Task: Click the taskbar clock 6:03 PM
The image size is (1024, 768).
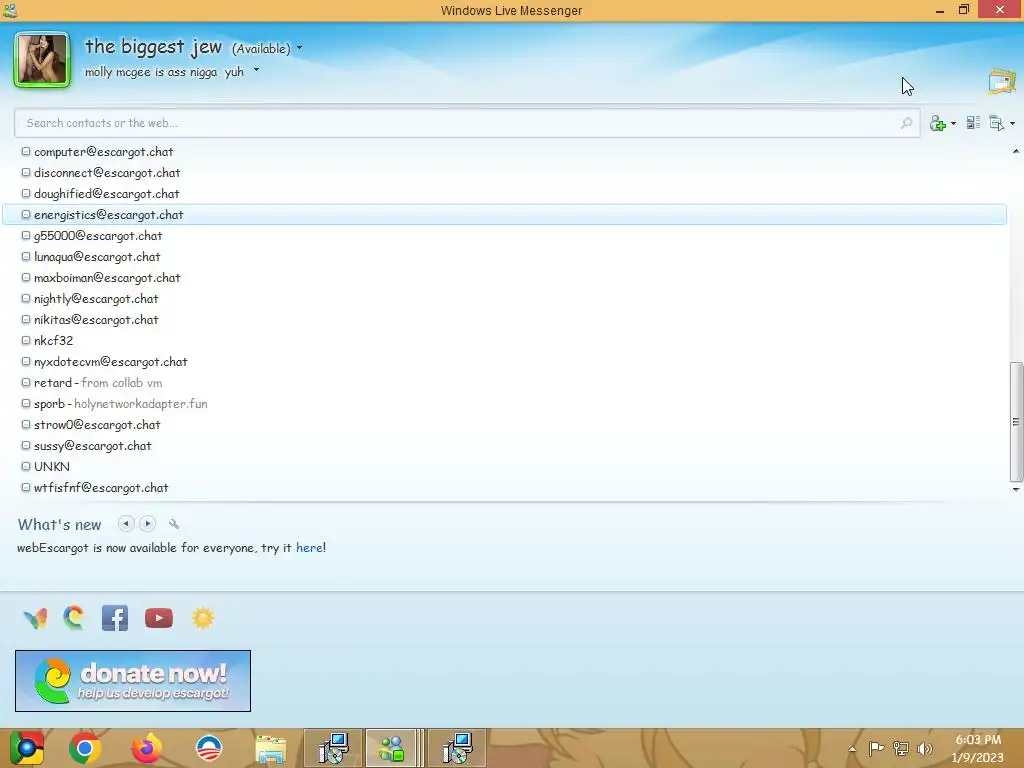Action: click(x=978, y=748)
